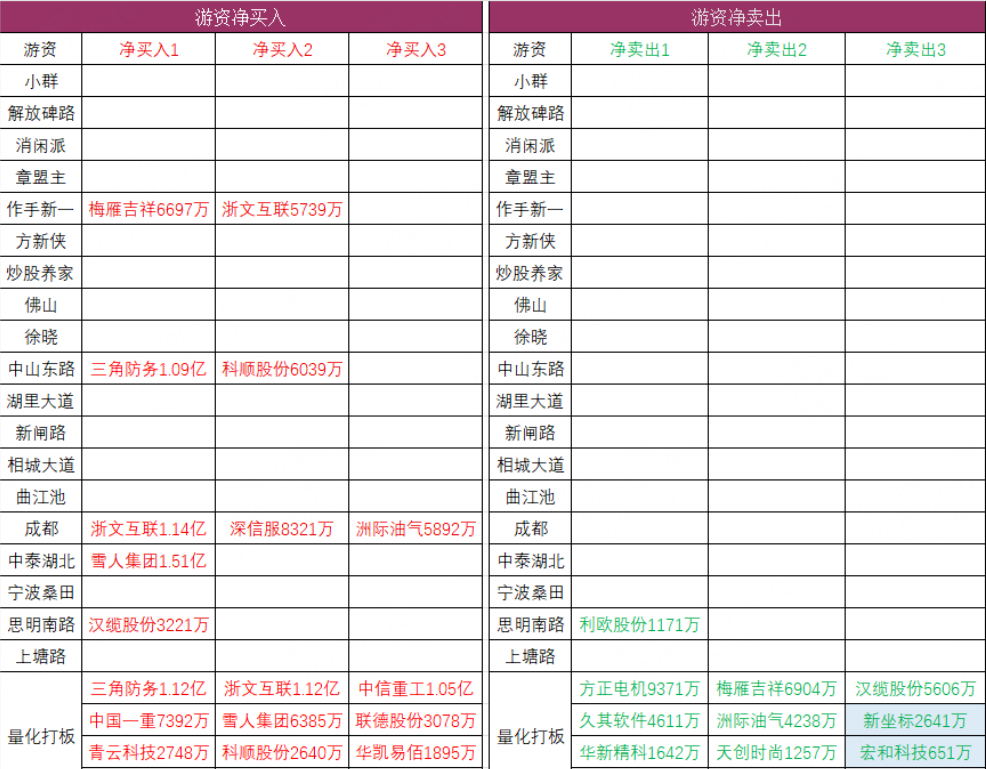Screen dimensions: 986x769
Task: Select 中山东路 row label in 游资净买入 table
Action: point(41,368)
